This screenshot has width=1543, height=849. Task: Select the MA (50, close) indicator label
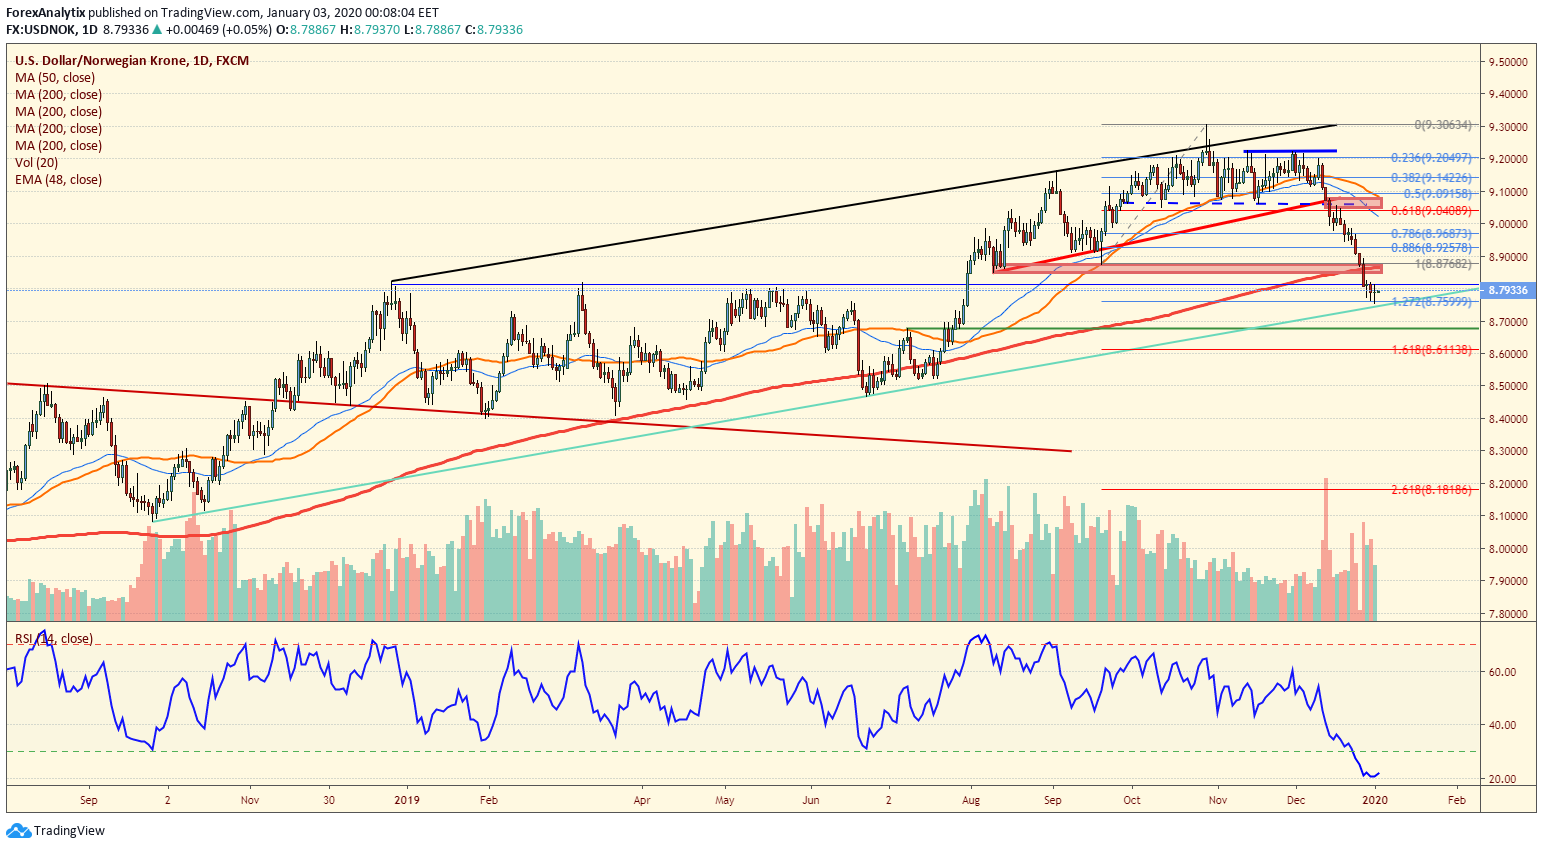click(x=55, y=78)
